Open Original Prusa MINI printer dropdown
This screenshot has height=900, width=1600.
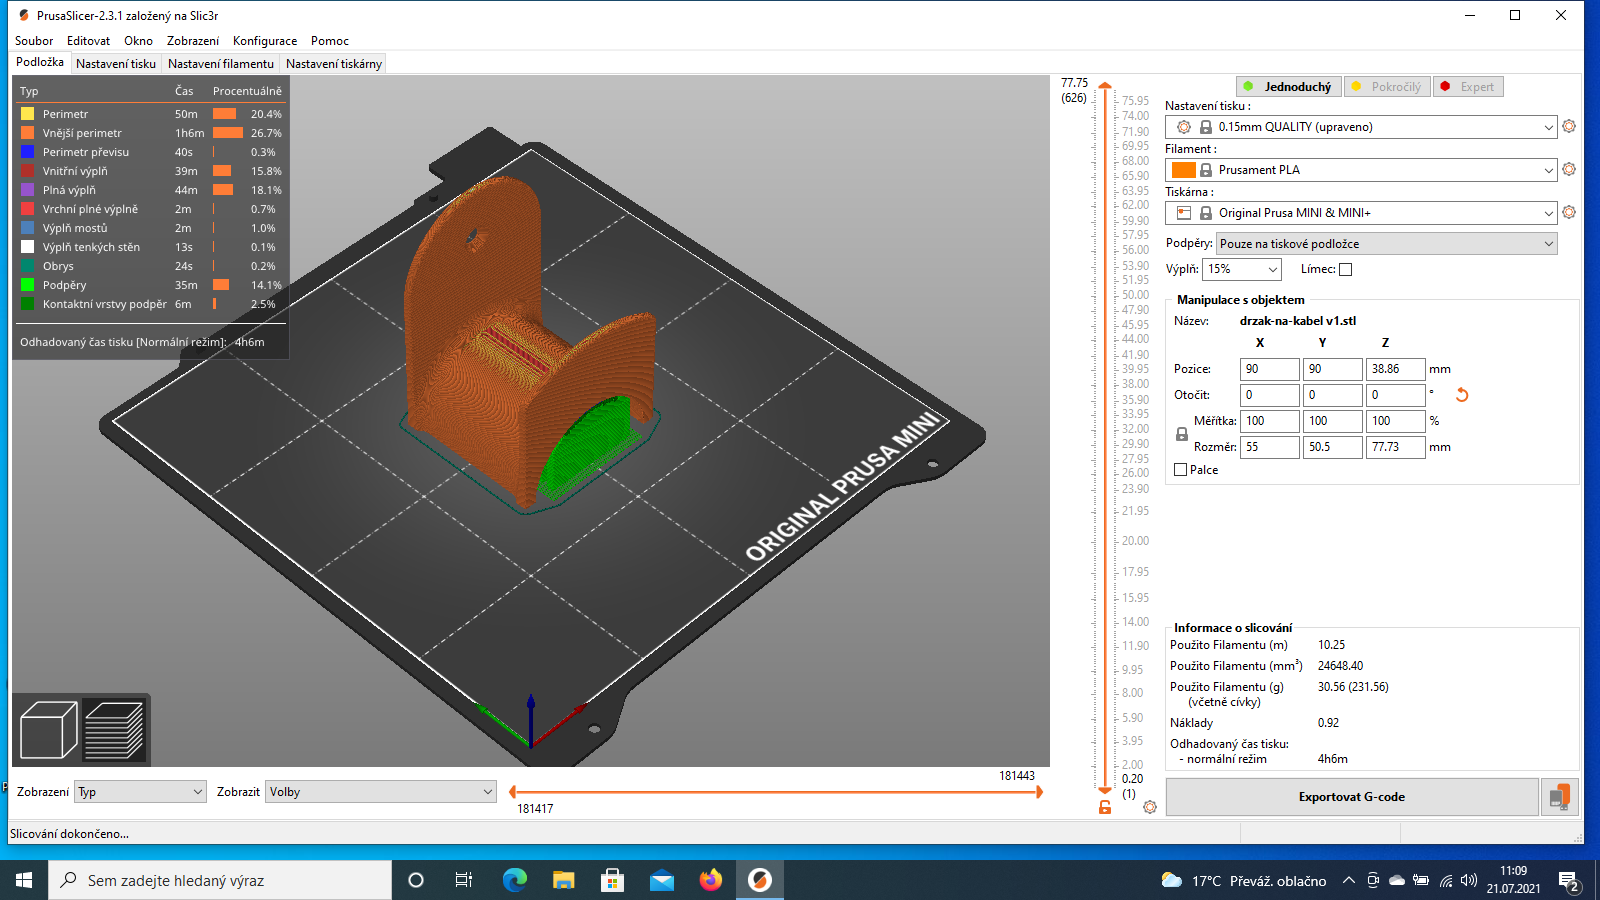click(x=1361, y=213)
